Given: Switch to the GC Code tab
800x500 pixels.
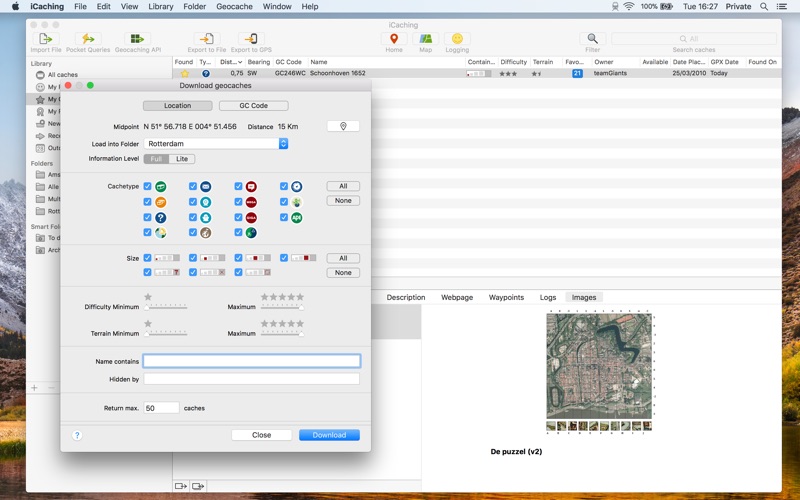Looking at the screenshot, I should click(x=254, y=106).
